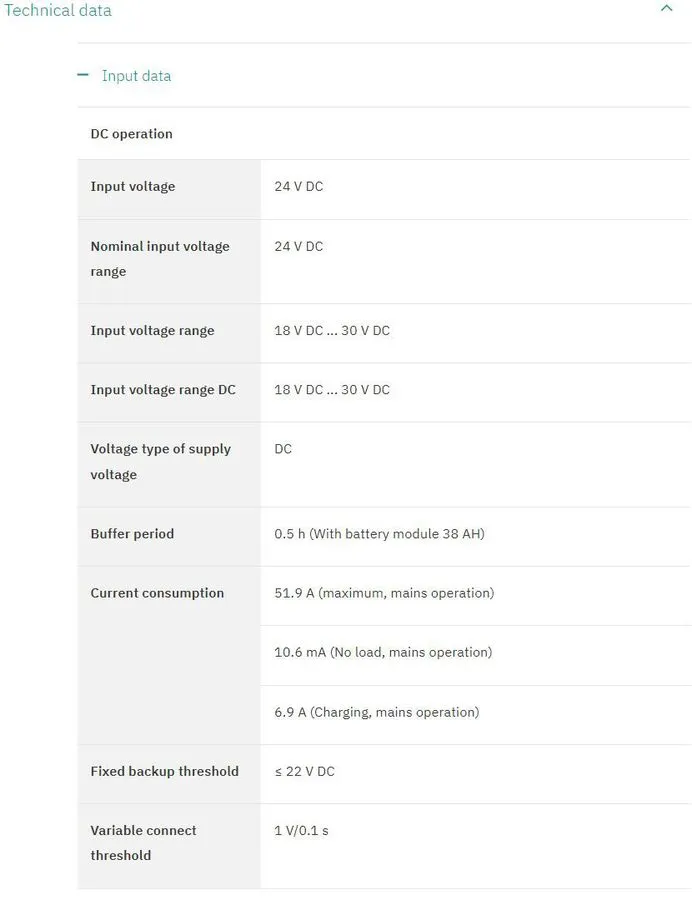Click the Fixed backup threshold label

click(x=165, y=771)
